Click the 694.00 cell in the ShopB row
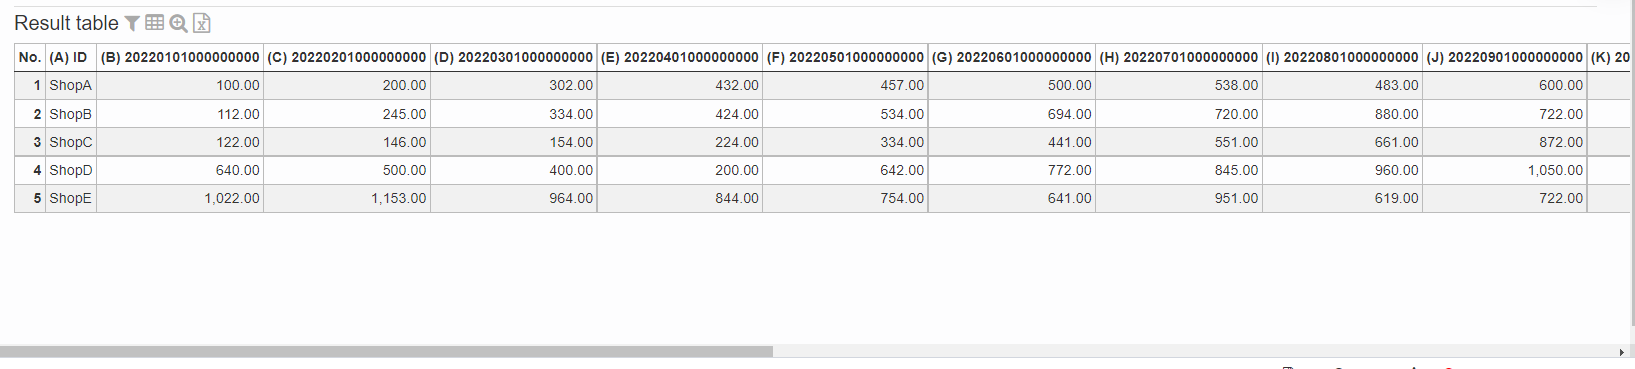The height and width of the screenshot is (369, 1635). 1011,114
